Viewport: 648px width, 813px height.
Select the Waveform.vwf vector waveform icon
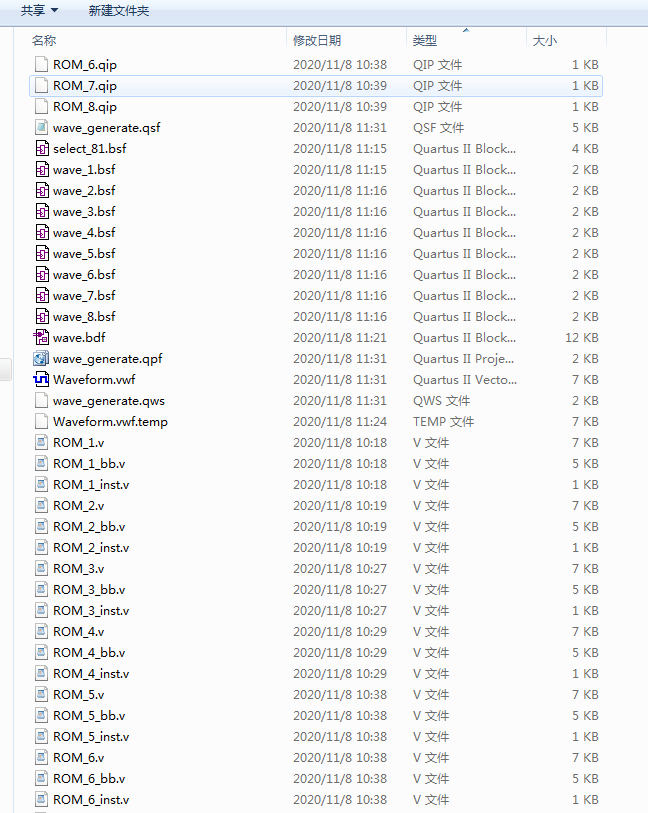coord(41,379)
